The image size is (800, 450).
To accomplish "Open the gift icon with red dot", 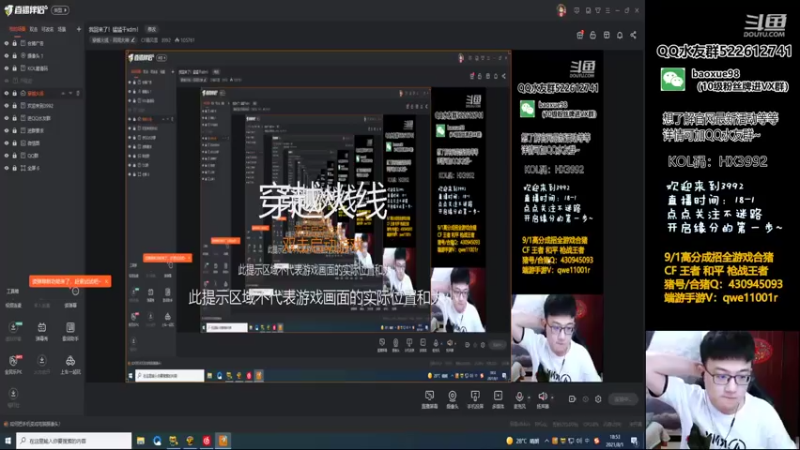I will tap(580, 35).
